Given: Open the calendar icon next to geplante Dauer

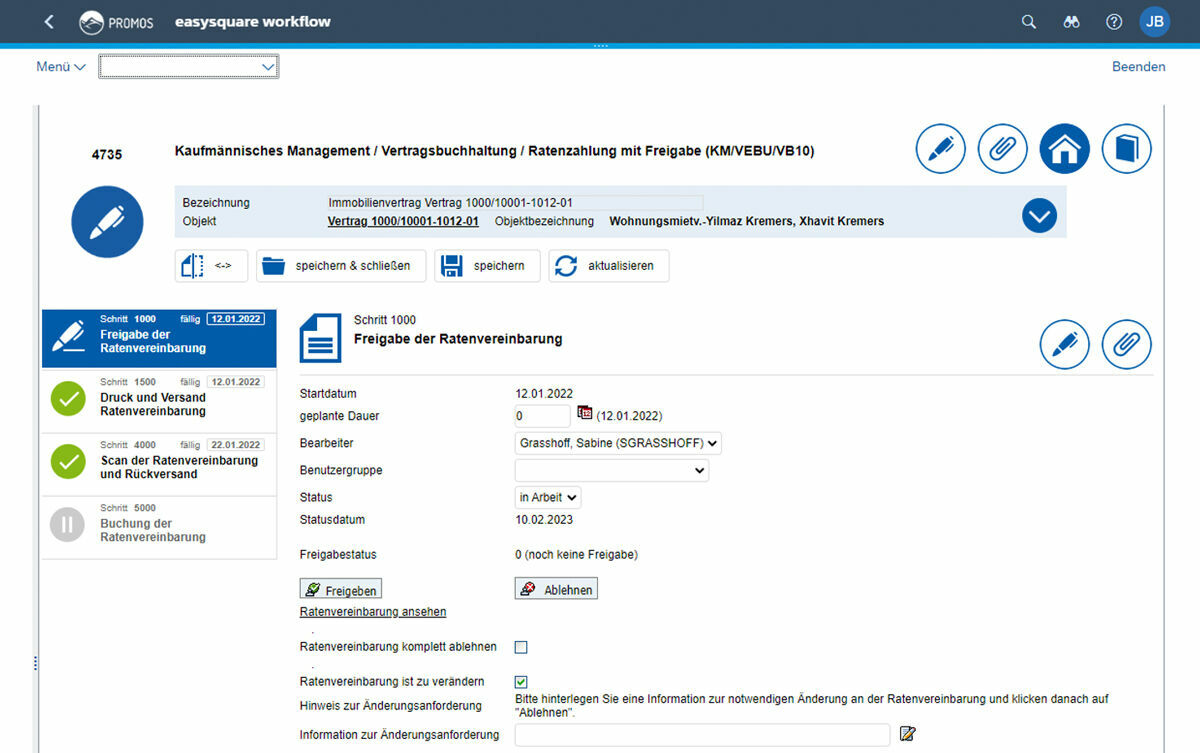Looking at the screenshot, I should [583, 413].
